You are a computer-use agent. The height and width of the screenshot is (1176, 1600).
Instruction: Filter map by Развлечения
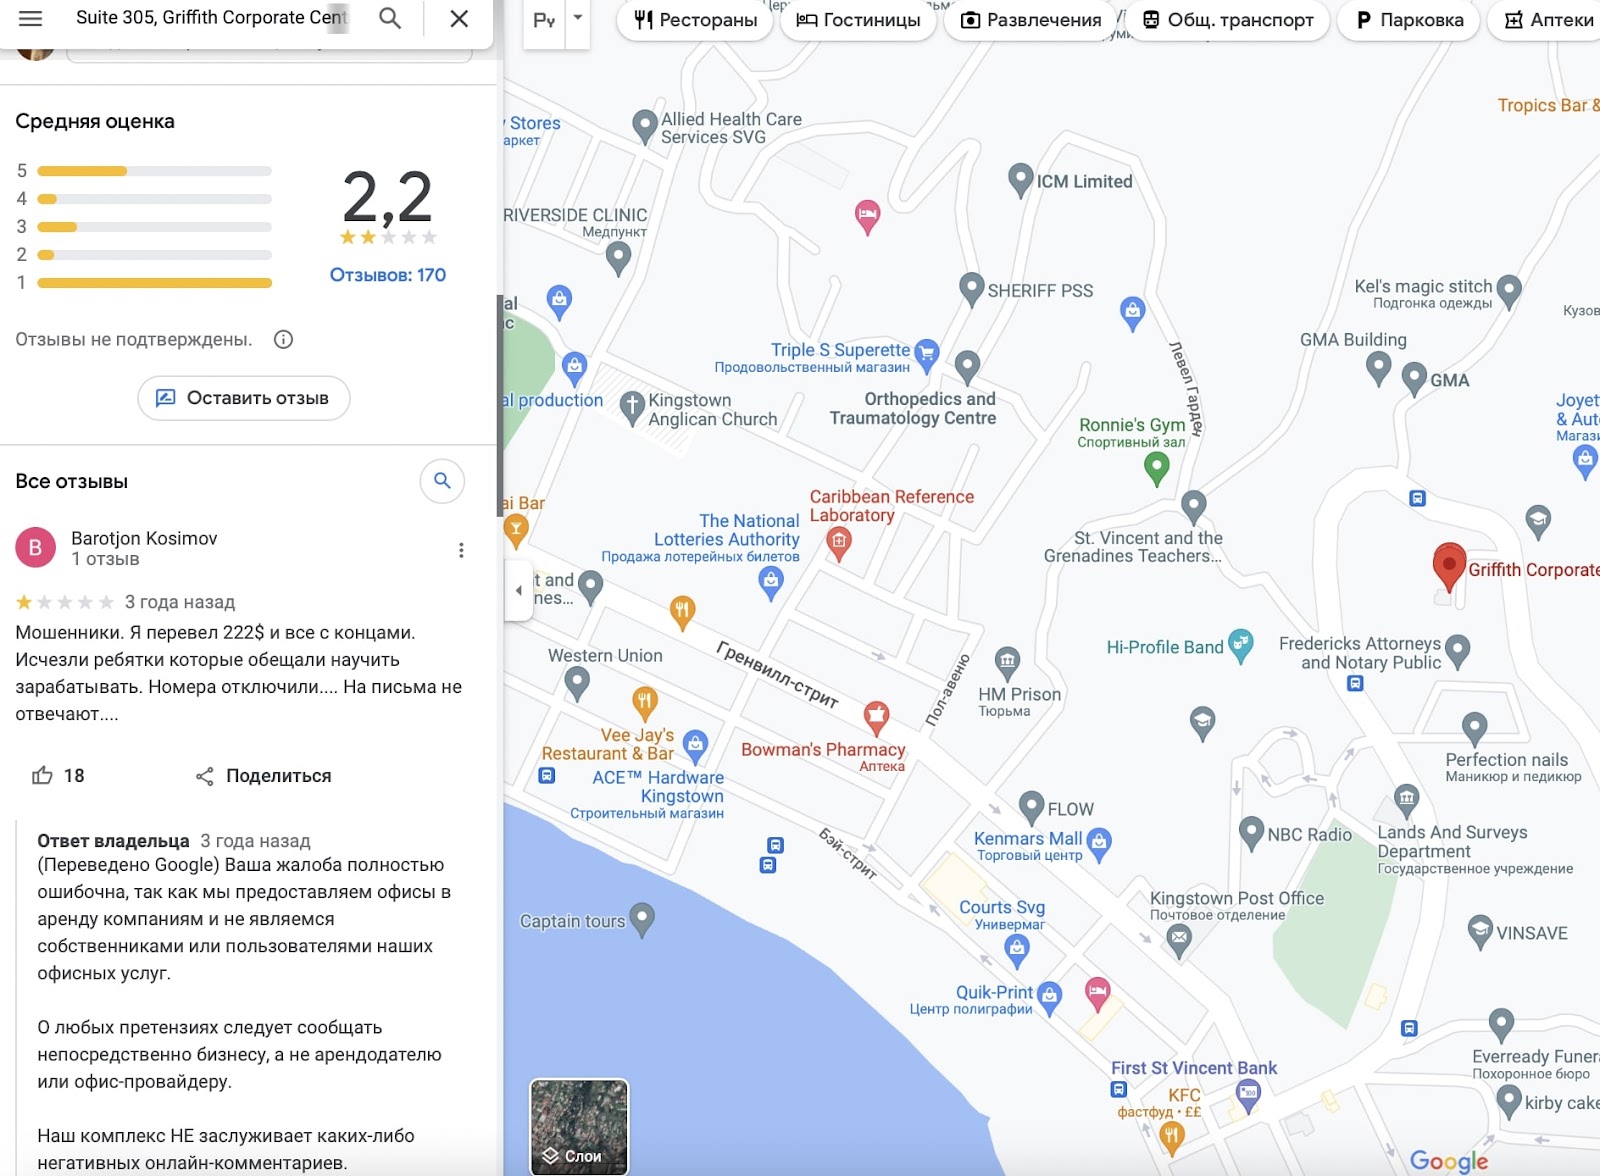point(1030,20)
